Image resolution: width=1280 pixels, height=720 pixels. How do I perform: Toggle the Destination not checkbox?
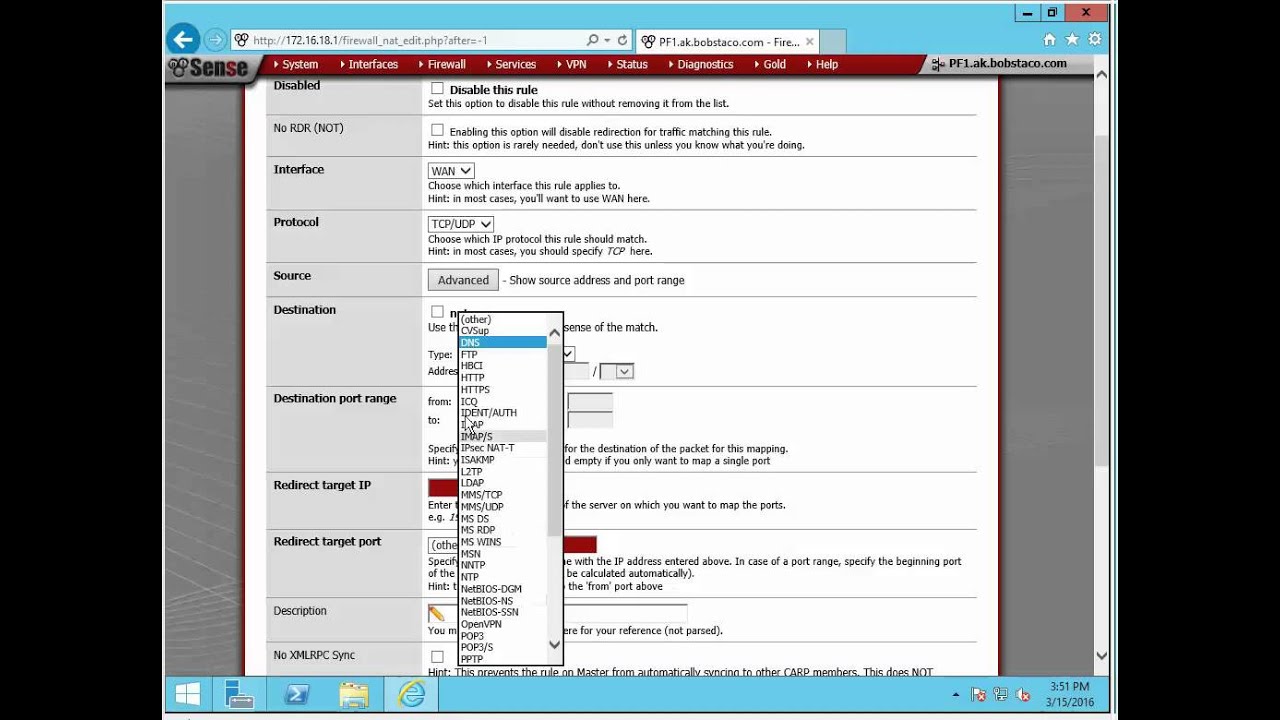tap(437, 312)
